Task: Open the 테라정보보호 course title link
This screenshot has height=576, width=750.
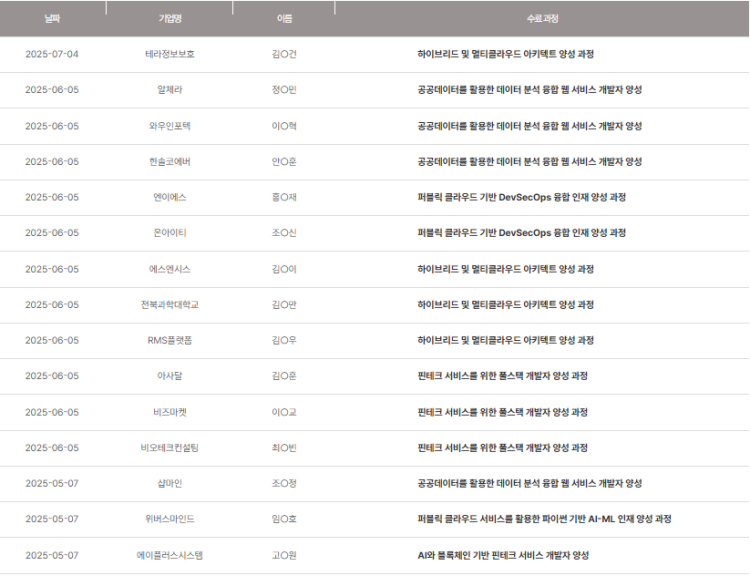Action: 506,54
